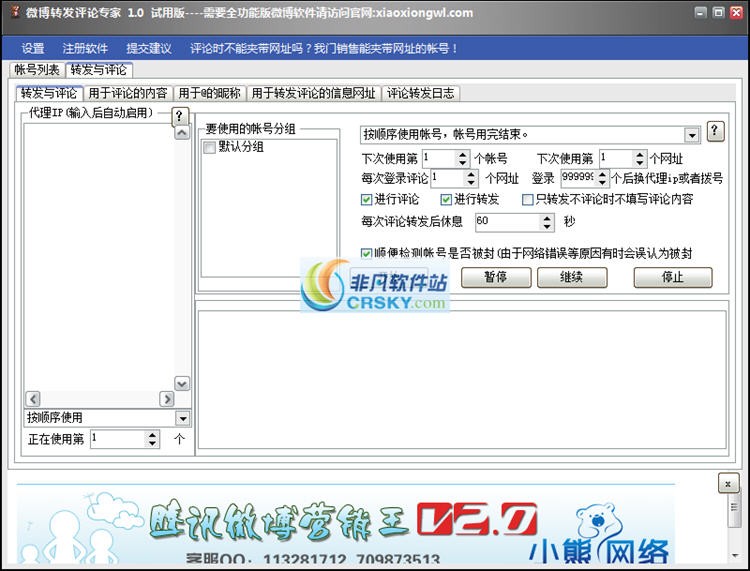The image size is (750, 571).
Task: Open the 设置 menu
Action: (x=33, y=48)
